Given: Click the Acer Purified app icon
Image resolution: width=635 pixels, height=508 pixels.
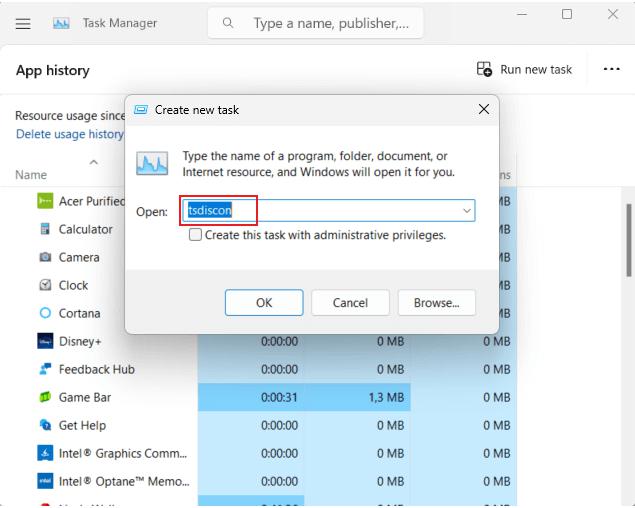Looking at the screenshot, I should coord(45,201).
